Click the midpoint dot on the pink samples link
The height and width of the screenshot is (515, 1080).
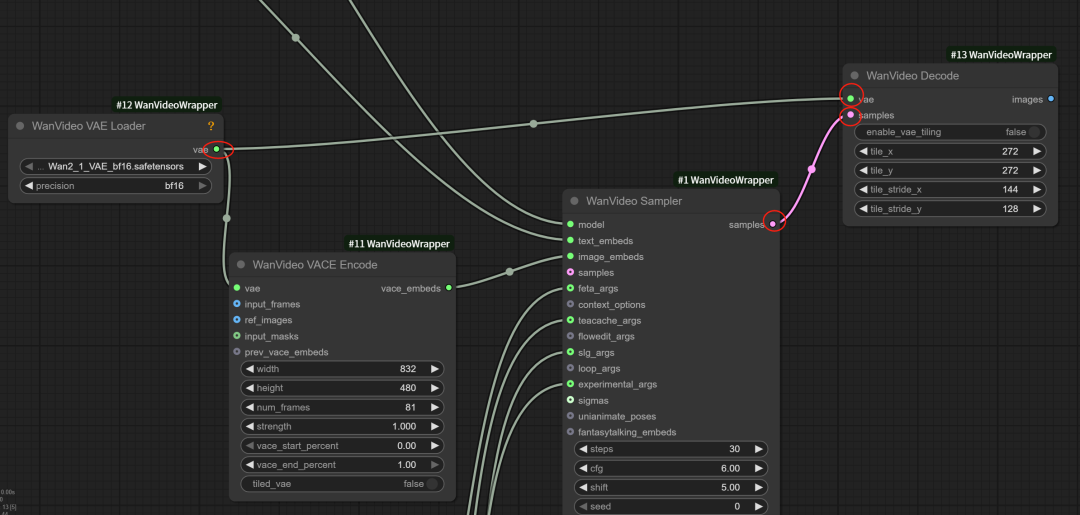811,170
